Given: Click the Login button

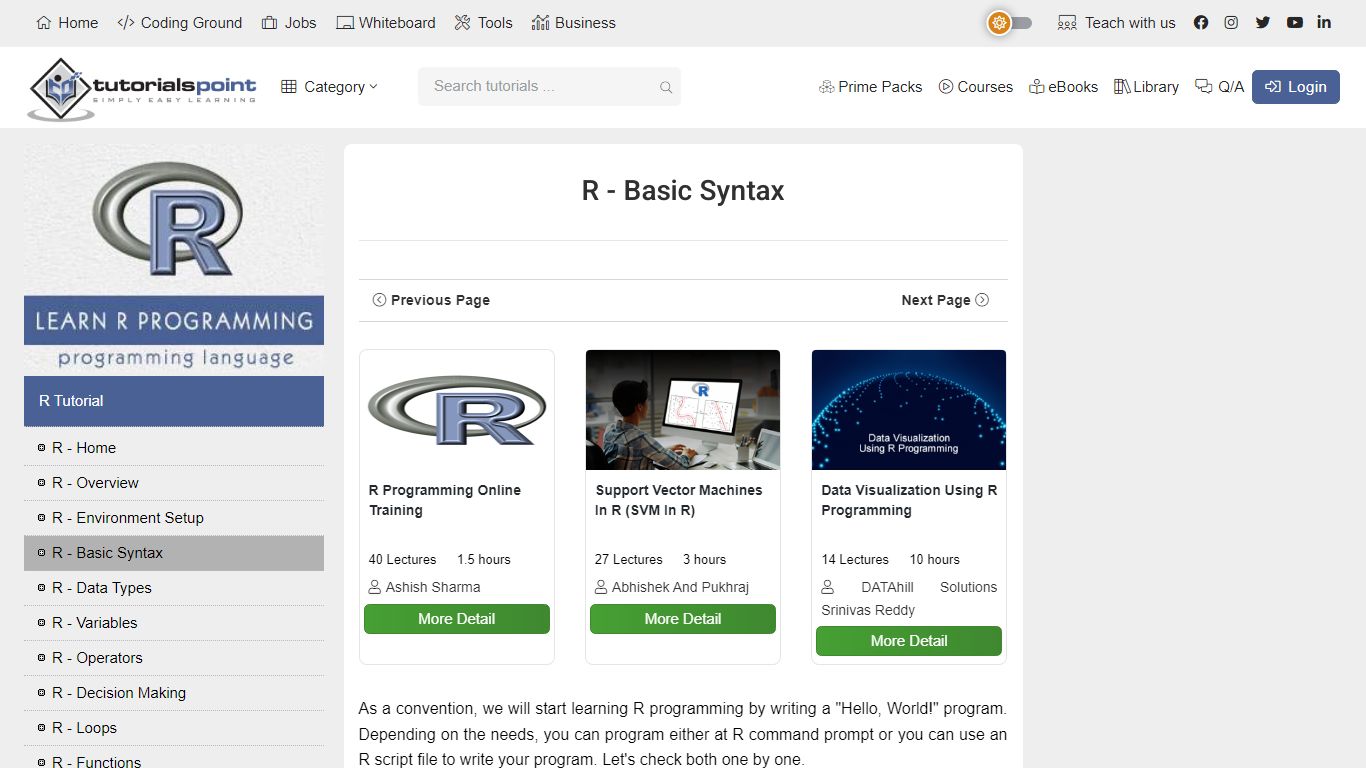Looking at the screenshot, I should 1296,87.
